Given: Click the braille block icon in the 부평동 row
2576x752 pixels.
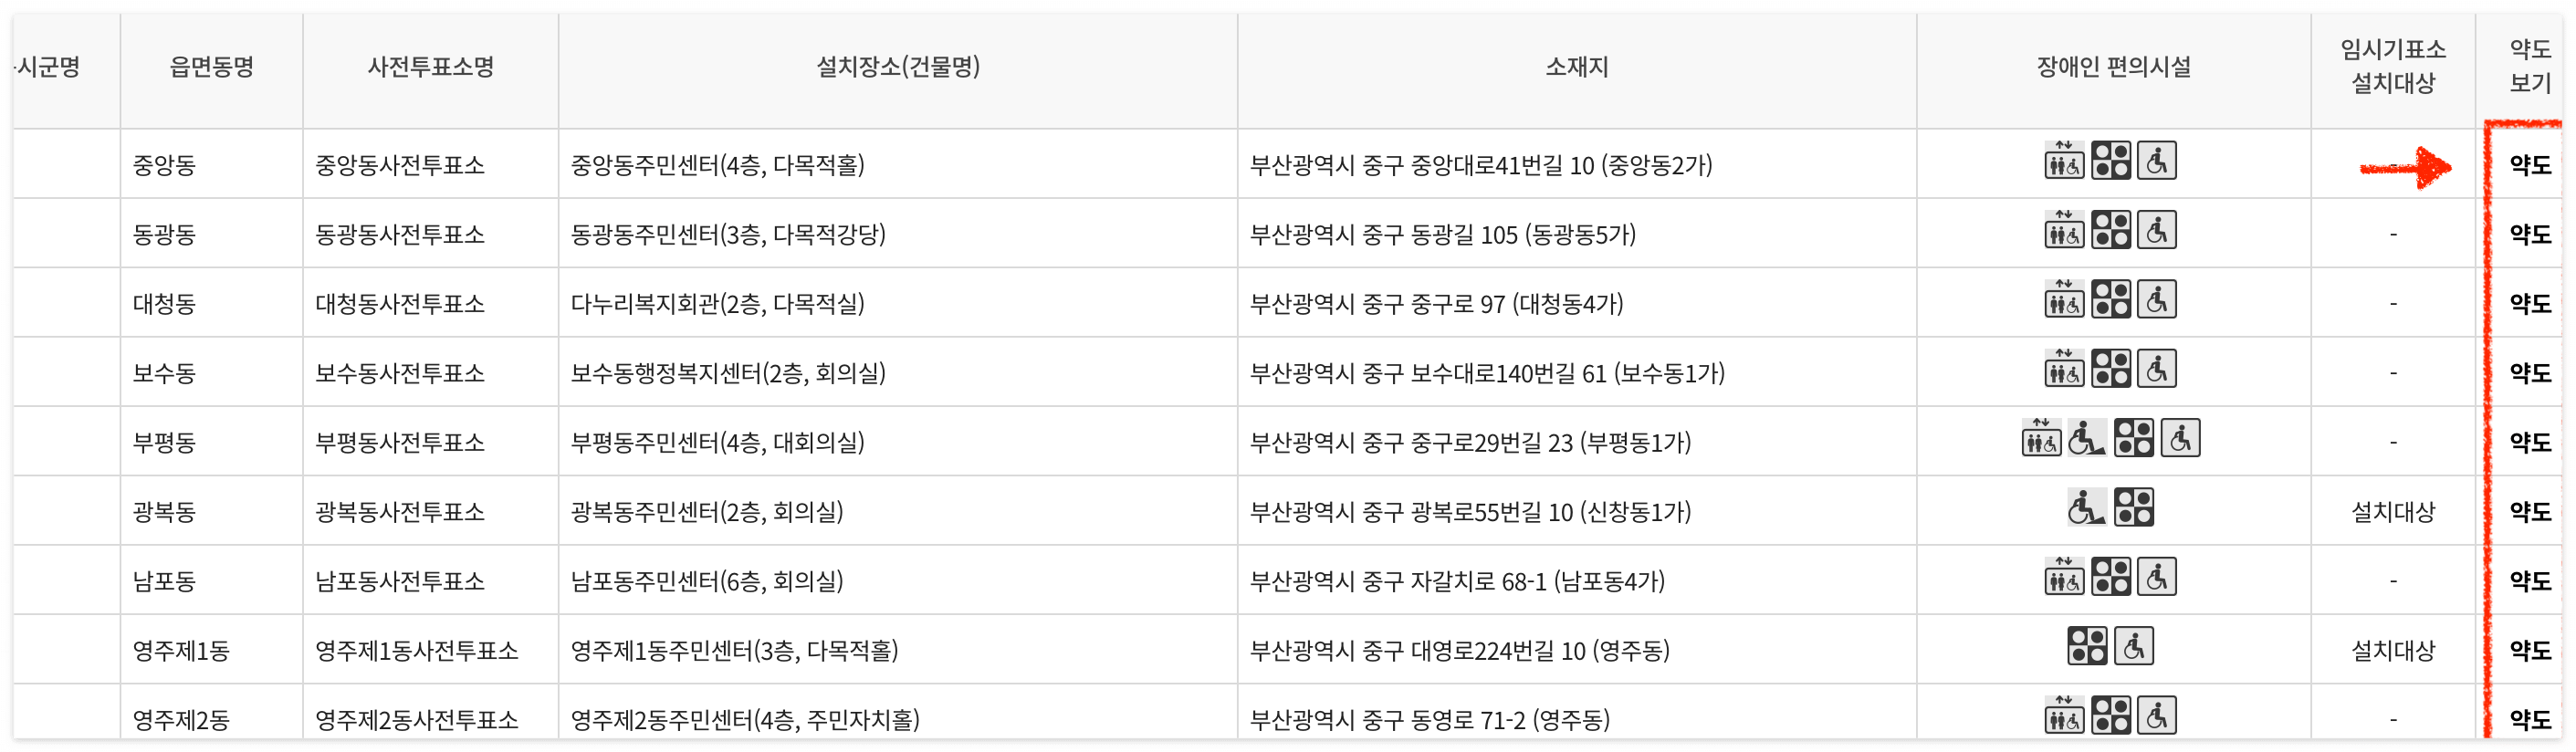Looking at the screenshot, I should pyautogui.click(x=2134, y=438).
